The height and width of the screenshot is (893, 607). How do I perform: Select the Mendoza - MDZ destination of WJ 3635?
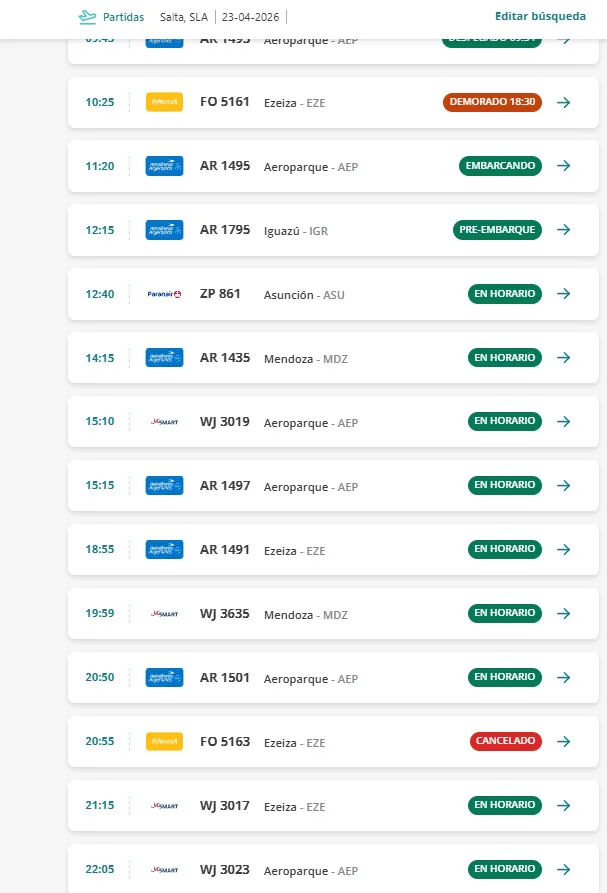click(306, 615)
